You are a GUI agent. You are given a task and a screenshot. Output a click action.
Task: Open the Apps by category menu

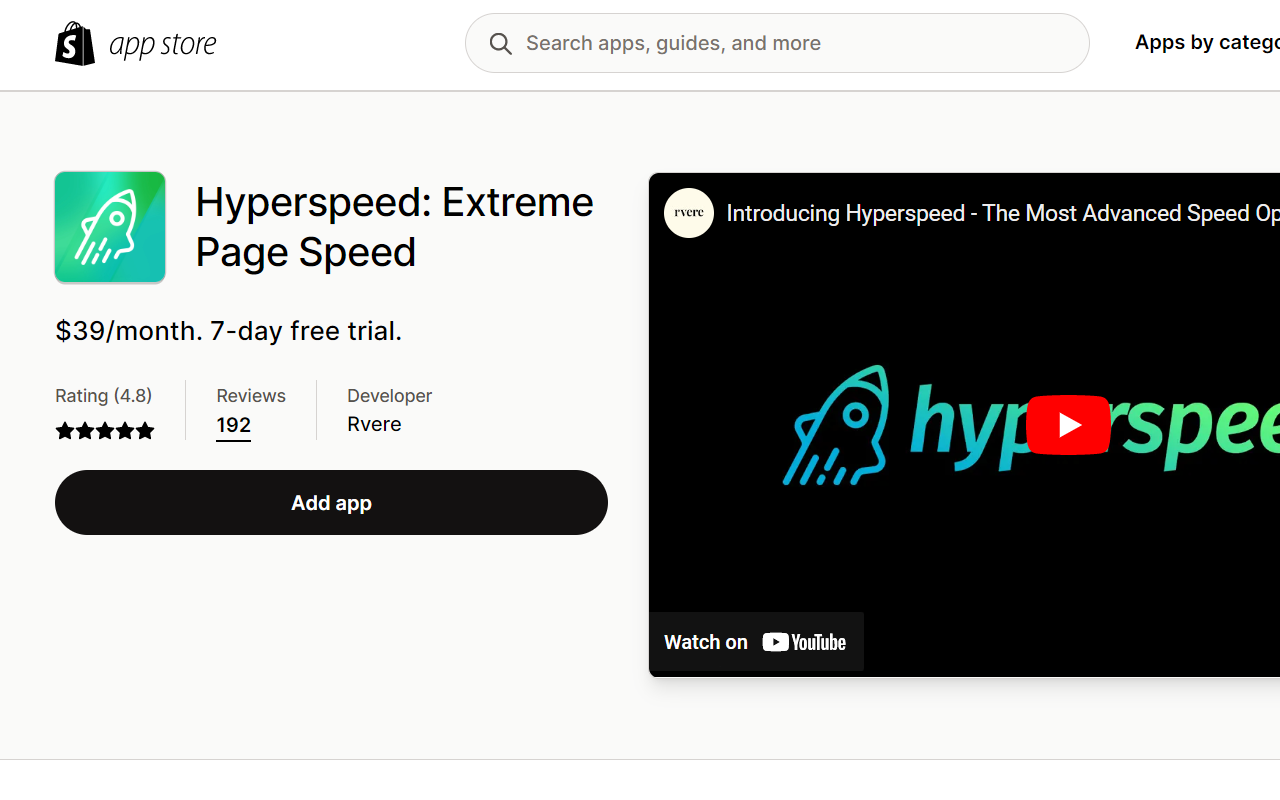(1207, 42)
